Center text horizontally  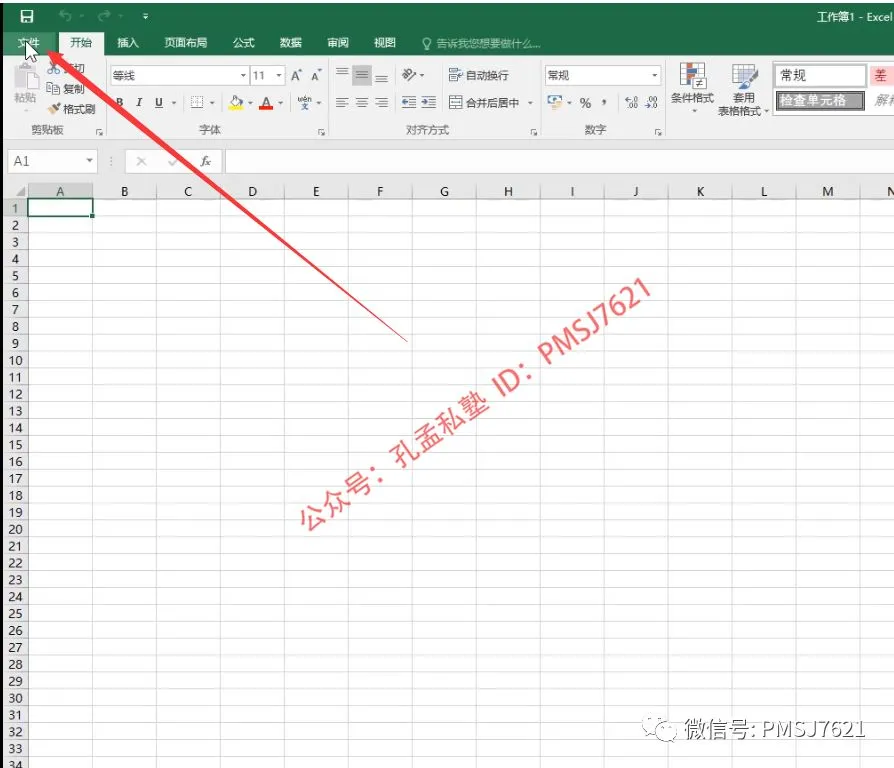click(361, 103)
